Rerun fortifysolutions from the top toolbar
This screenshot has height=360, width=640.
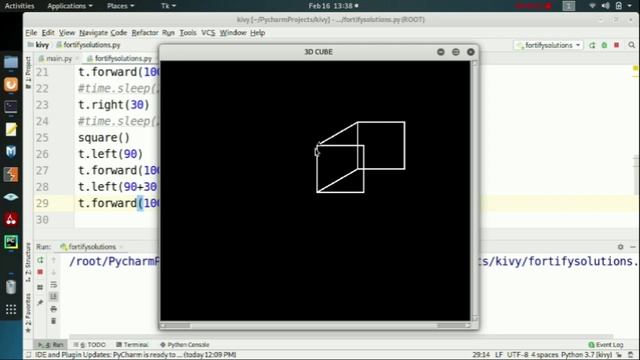click(592, 45)
